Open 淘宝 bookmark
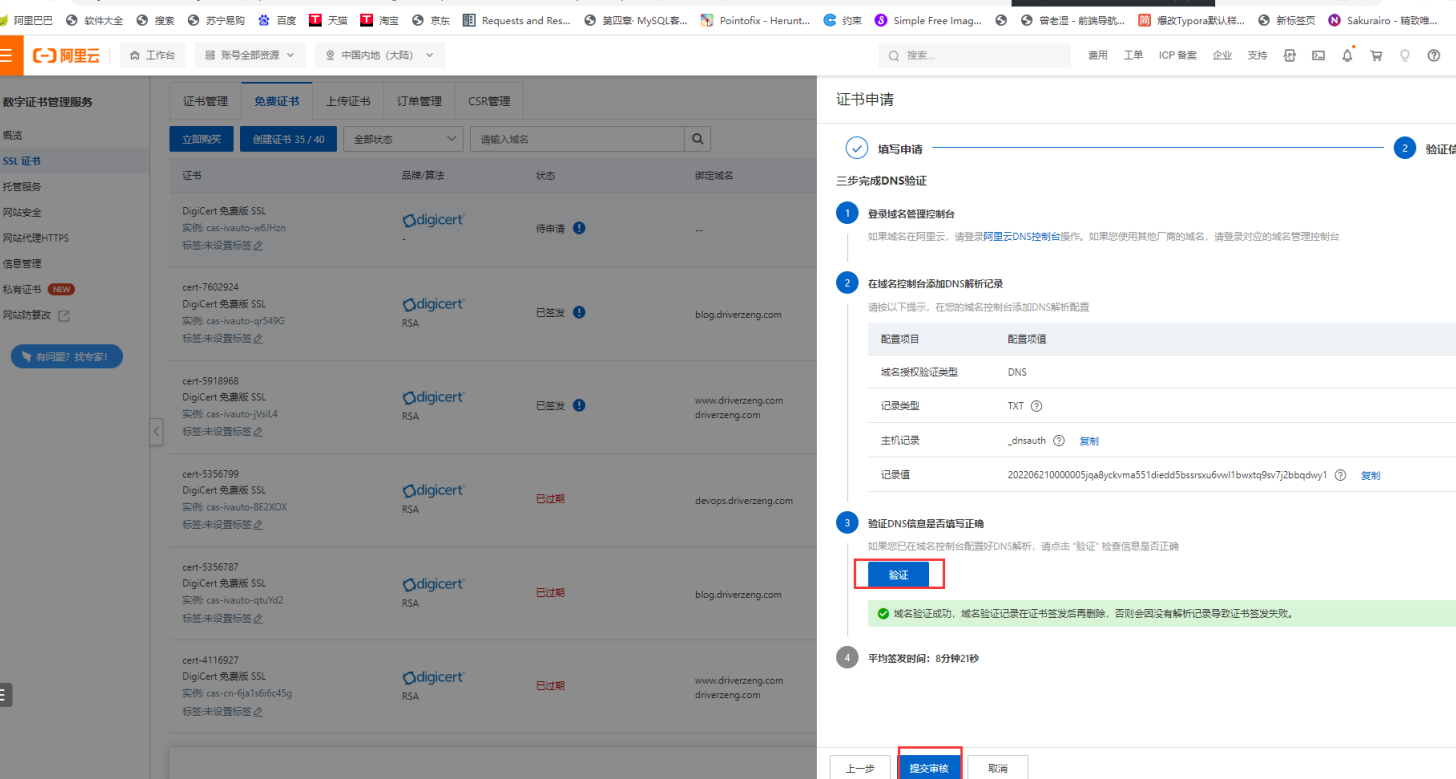This screenshot has width=1456, height=779. 380,20
